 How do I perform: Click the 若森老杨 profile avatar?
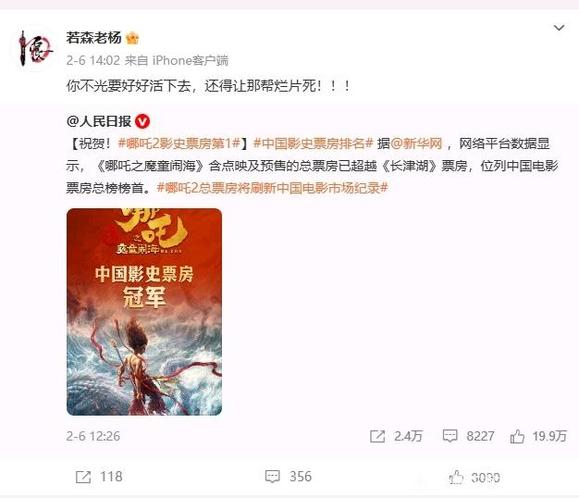click(x=36, y=48)
